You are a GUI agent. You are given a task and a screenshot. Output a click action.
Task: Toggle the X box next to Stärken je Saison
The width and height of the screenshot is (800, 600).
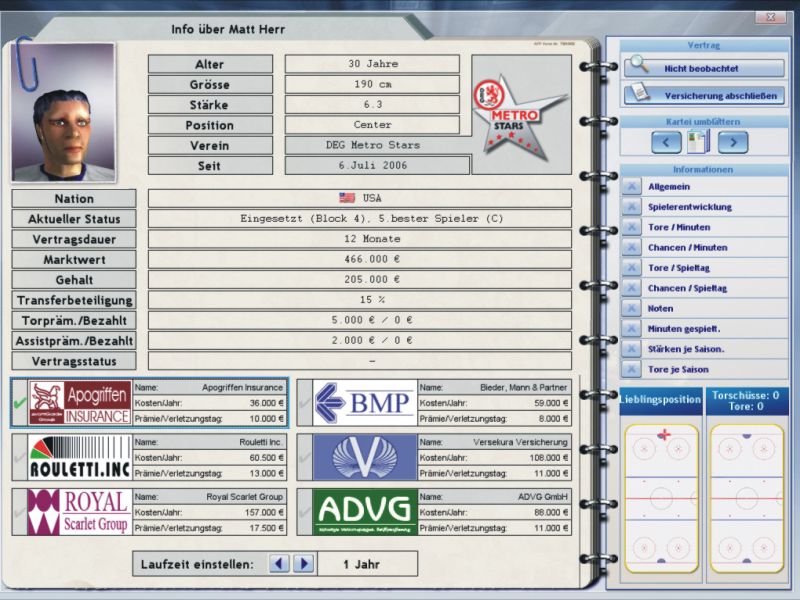pos(632,349)
